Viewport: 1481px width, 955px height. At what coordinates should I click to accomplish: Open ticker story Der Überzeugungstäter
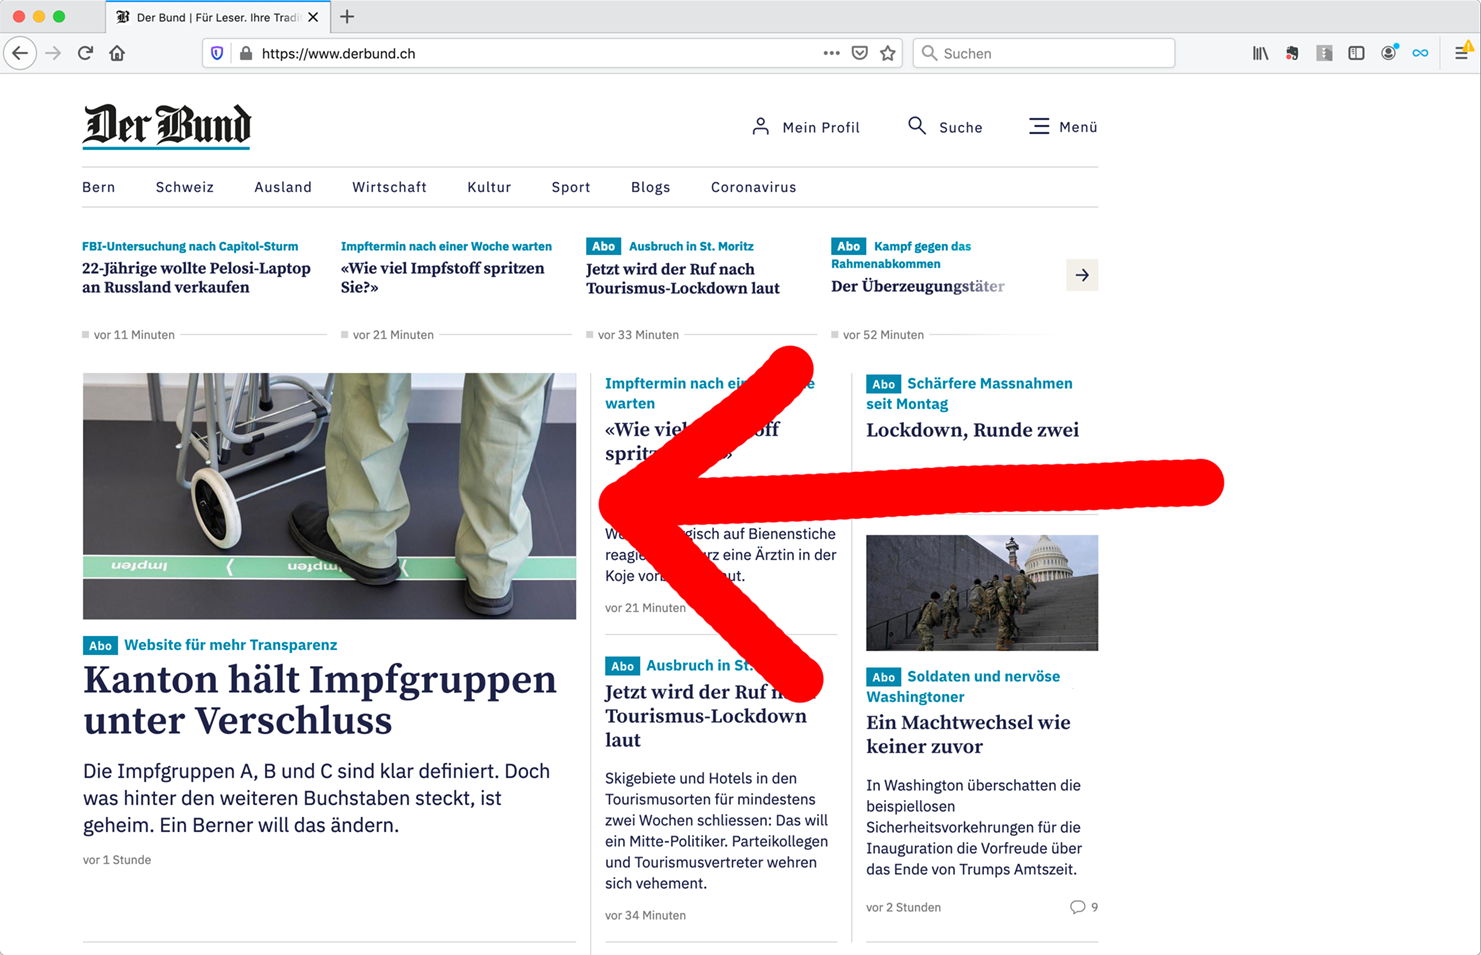tap(918, 286)
